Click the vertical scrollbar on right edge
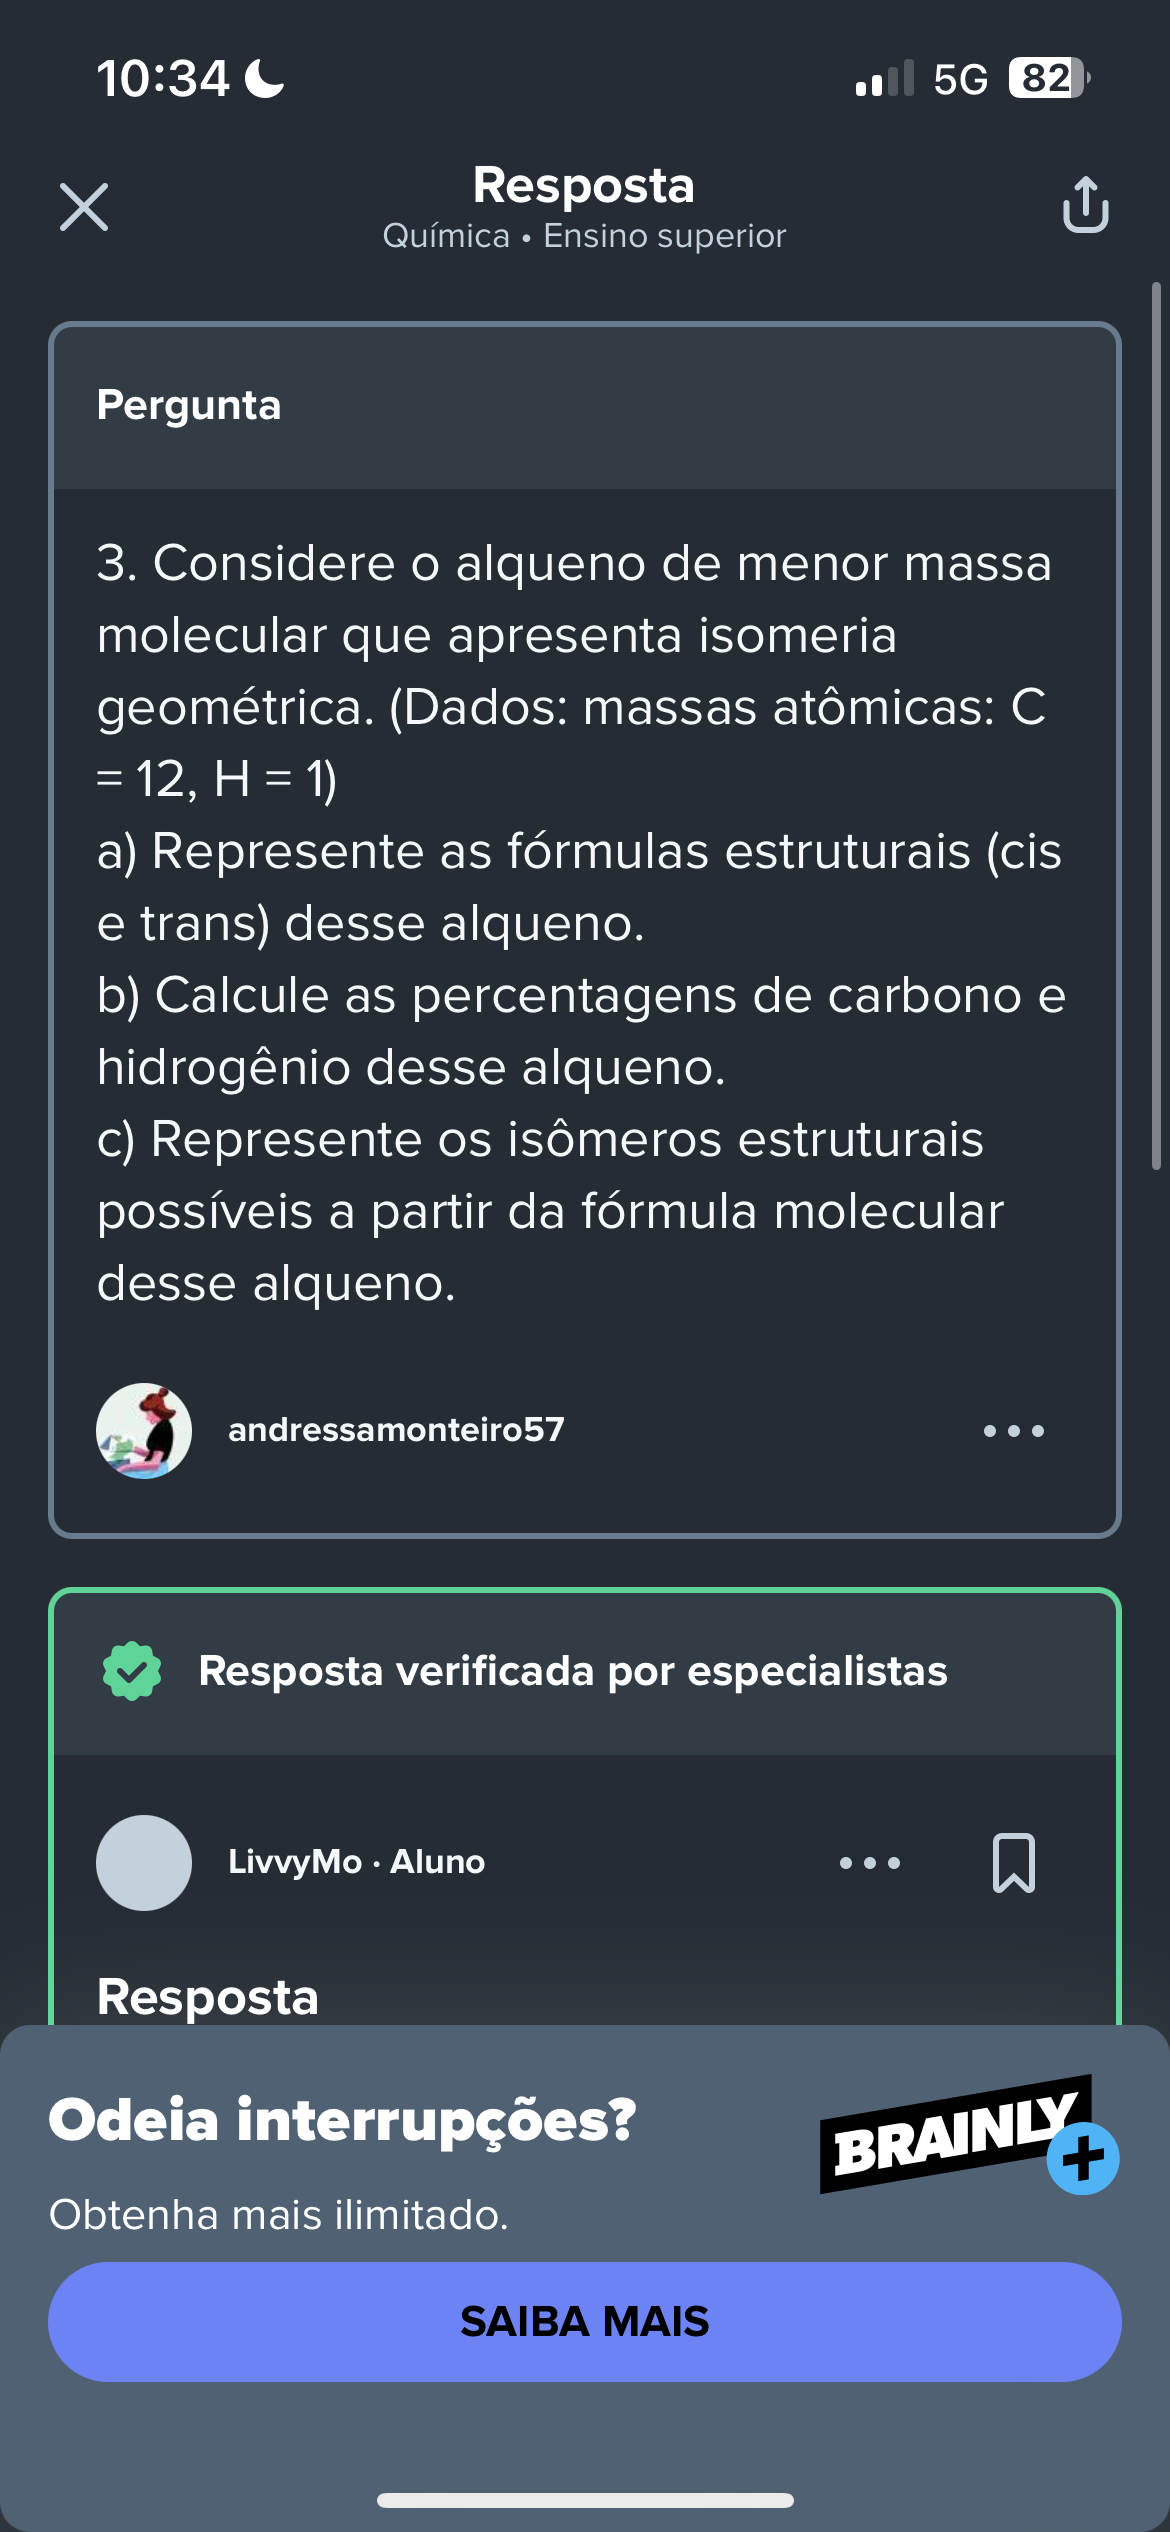The width and height of the screenshot is (1170, 2532). tap(1157, 727)
